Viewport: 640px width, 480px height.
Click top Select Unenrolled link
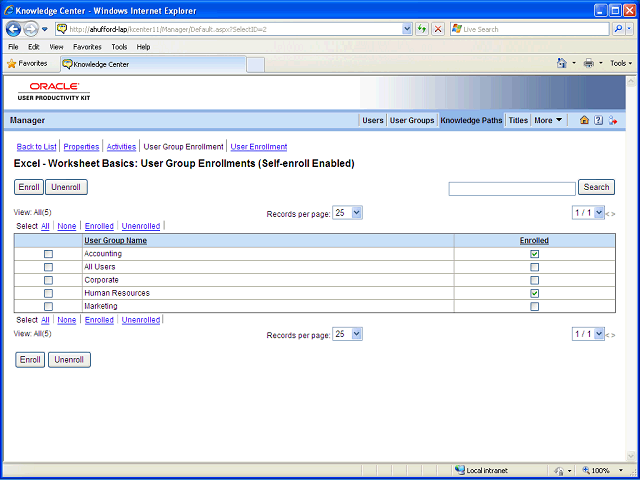pos(141,226)
